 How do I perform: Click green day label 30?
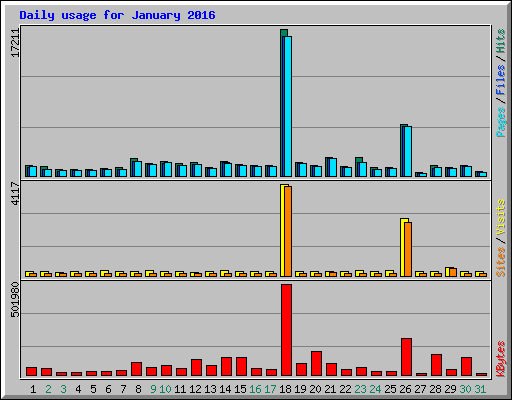[465, 389]
